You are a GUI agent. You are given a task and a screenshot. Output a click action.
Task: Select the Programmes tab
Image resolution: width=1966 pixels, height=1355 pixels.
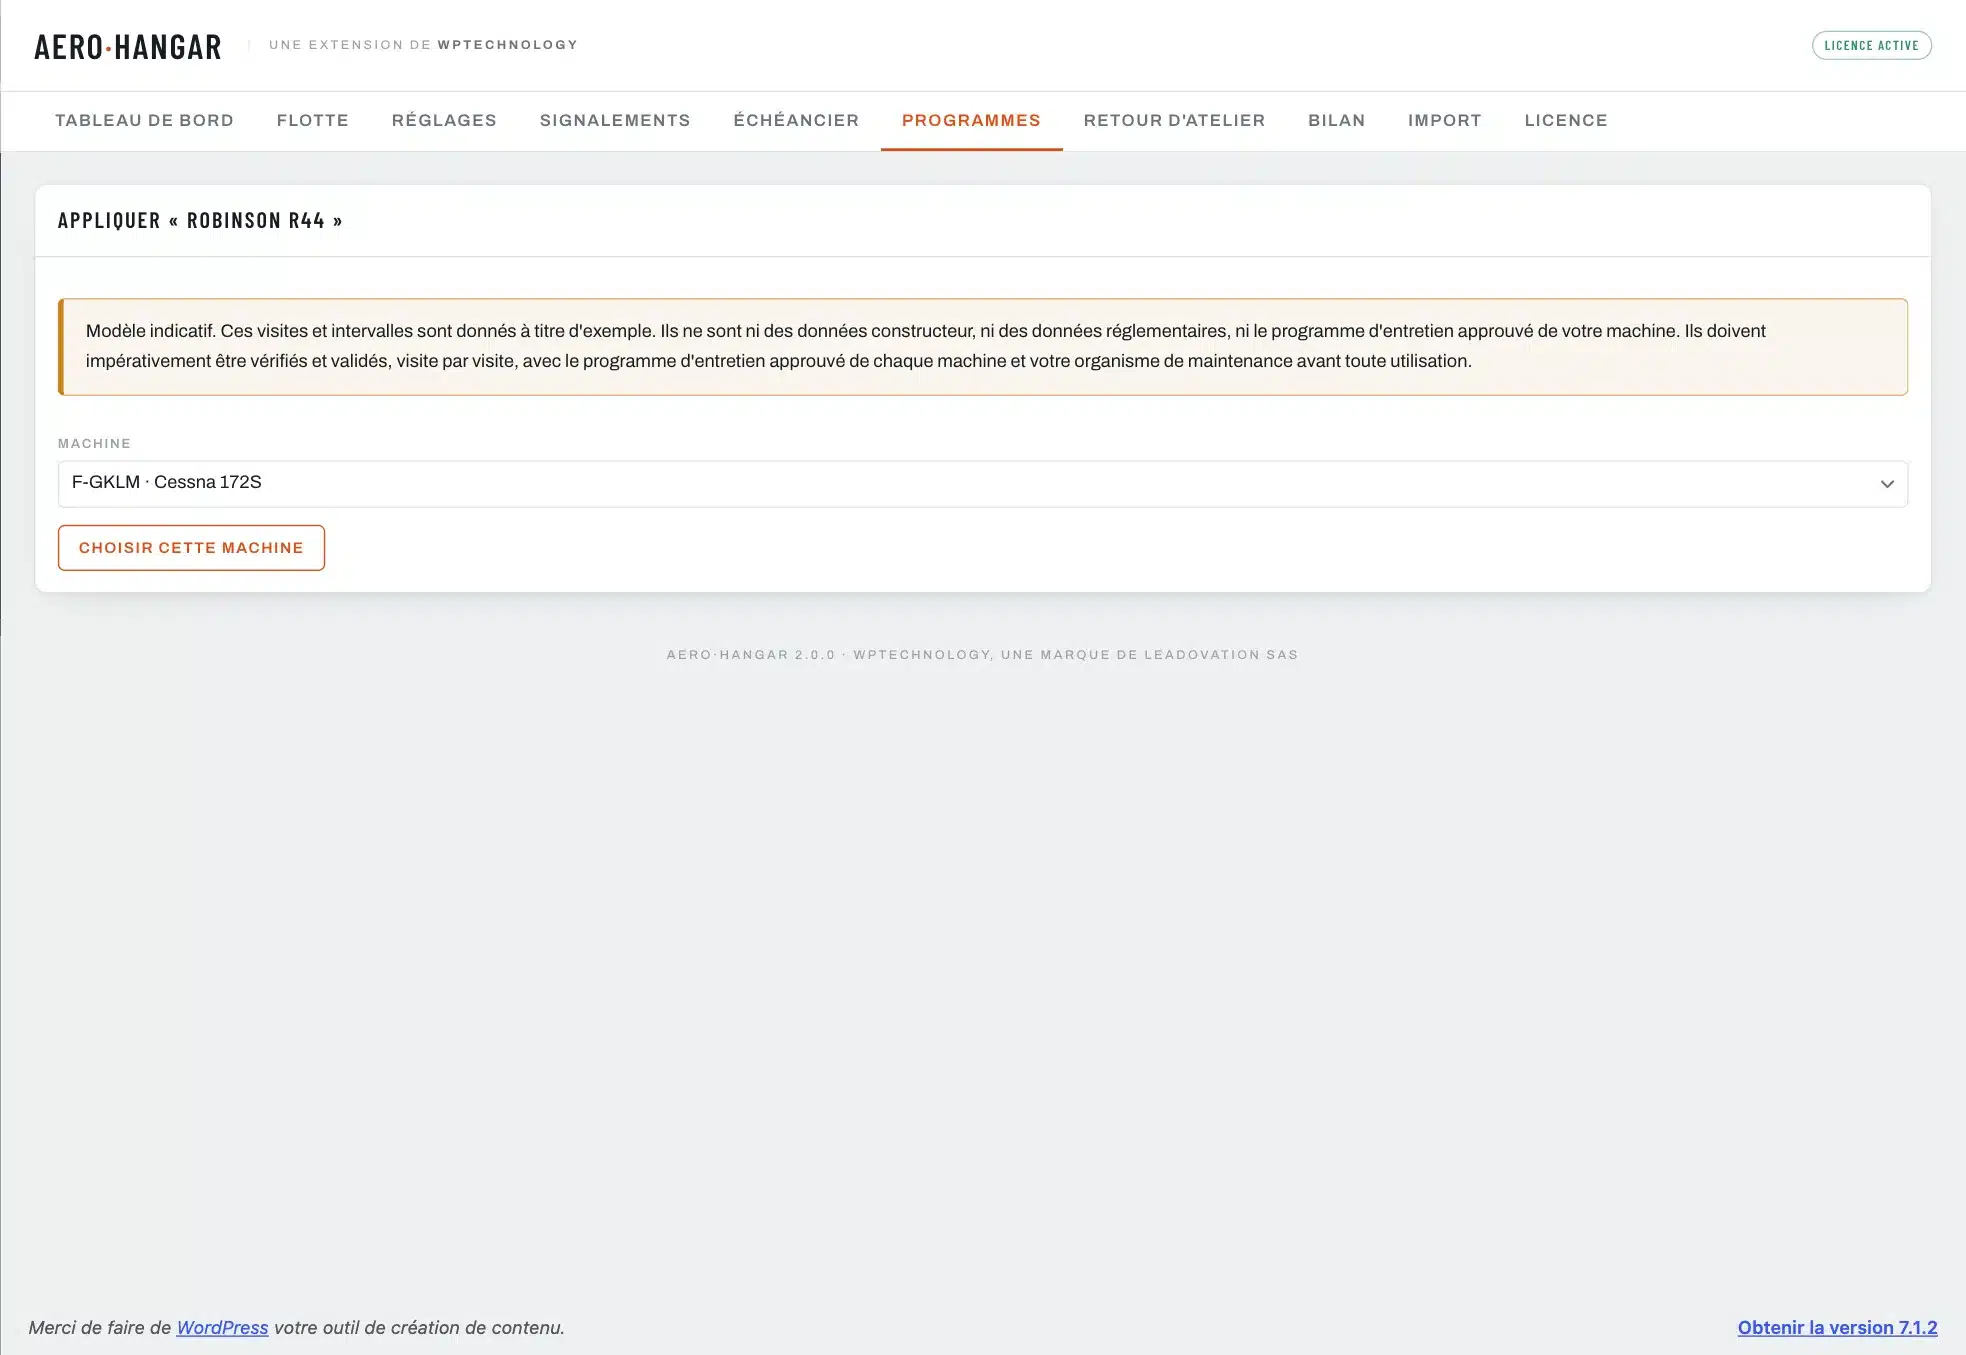pos(971,120)
